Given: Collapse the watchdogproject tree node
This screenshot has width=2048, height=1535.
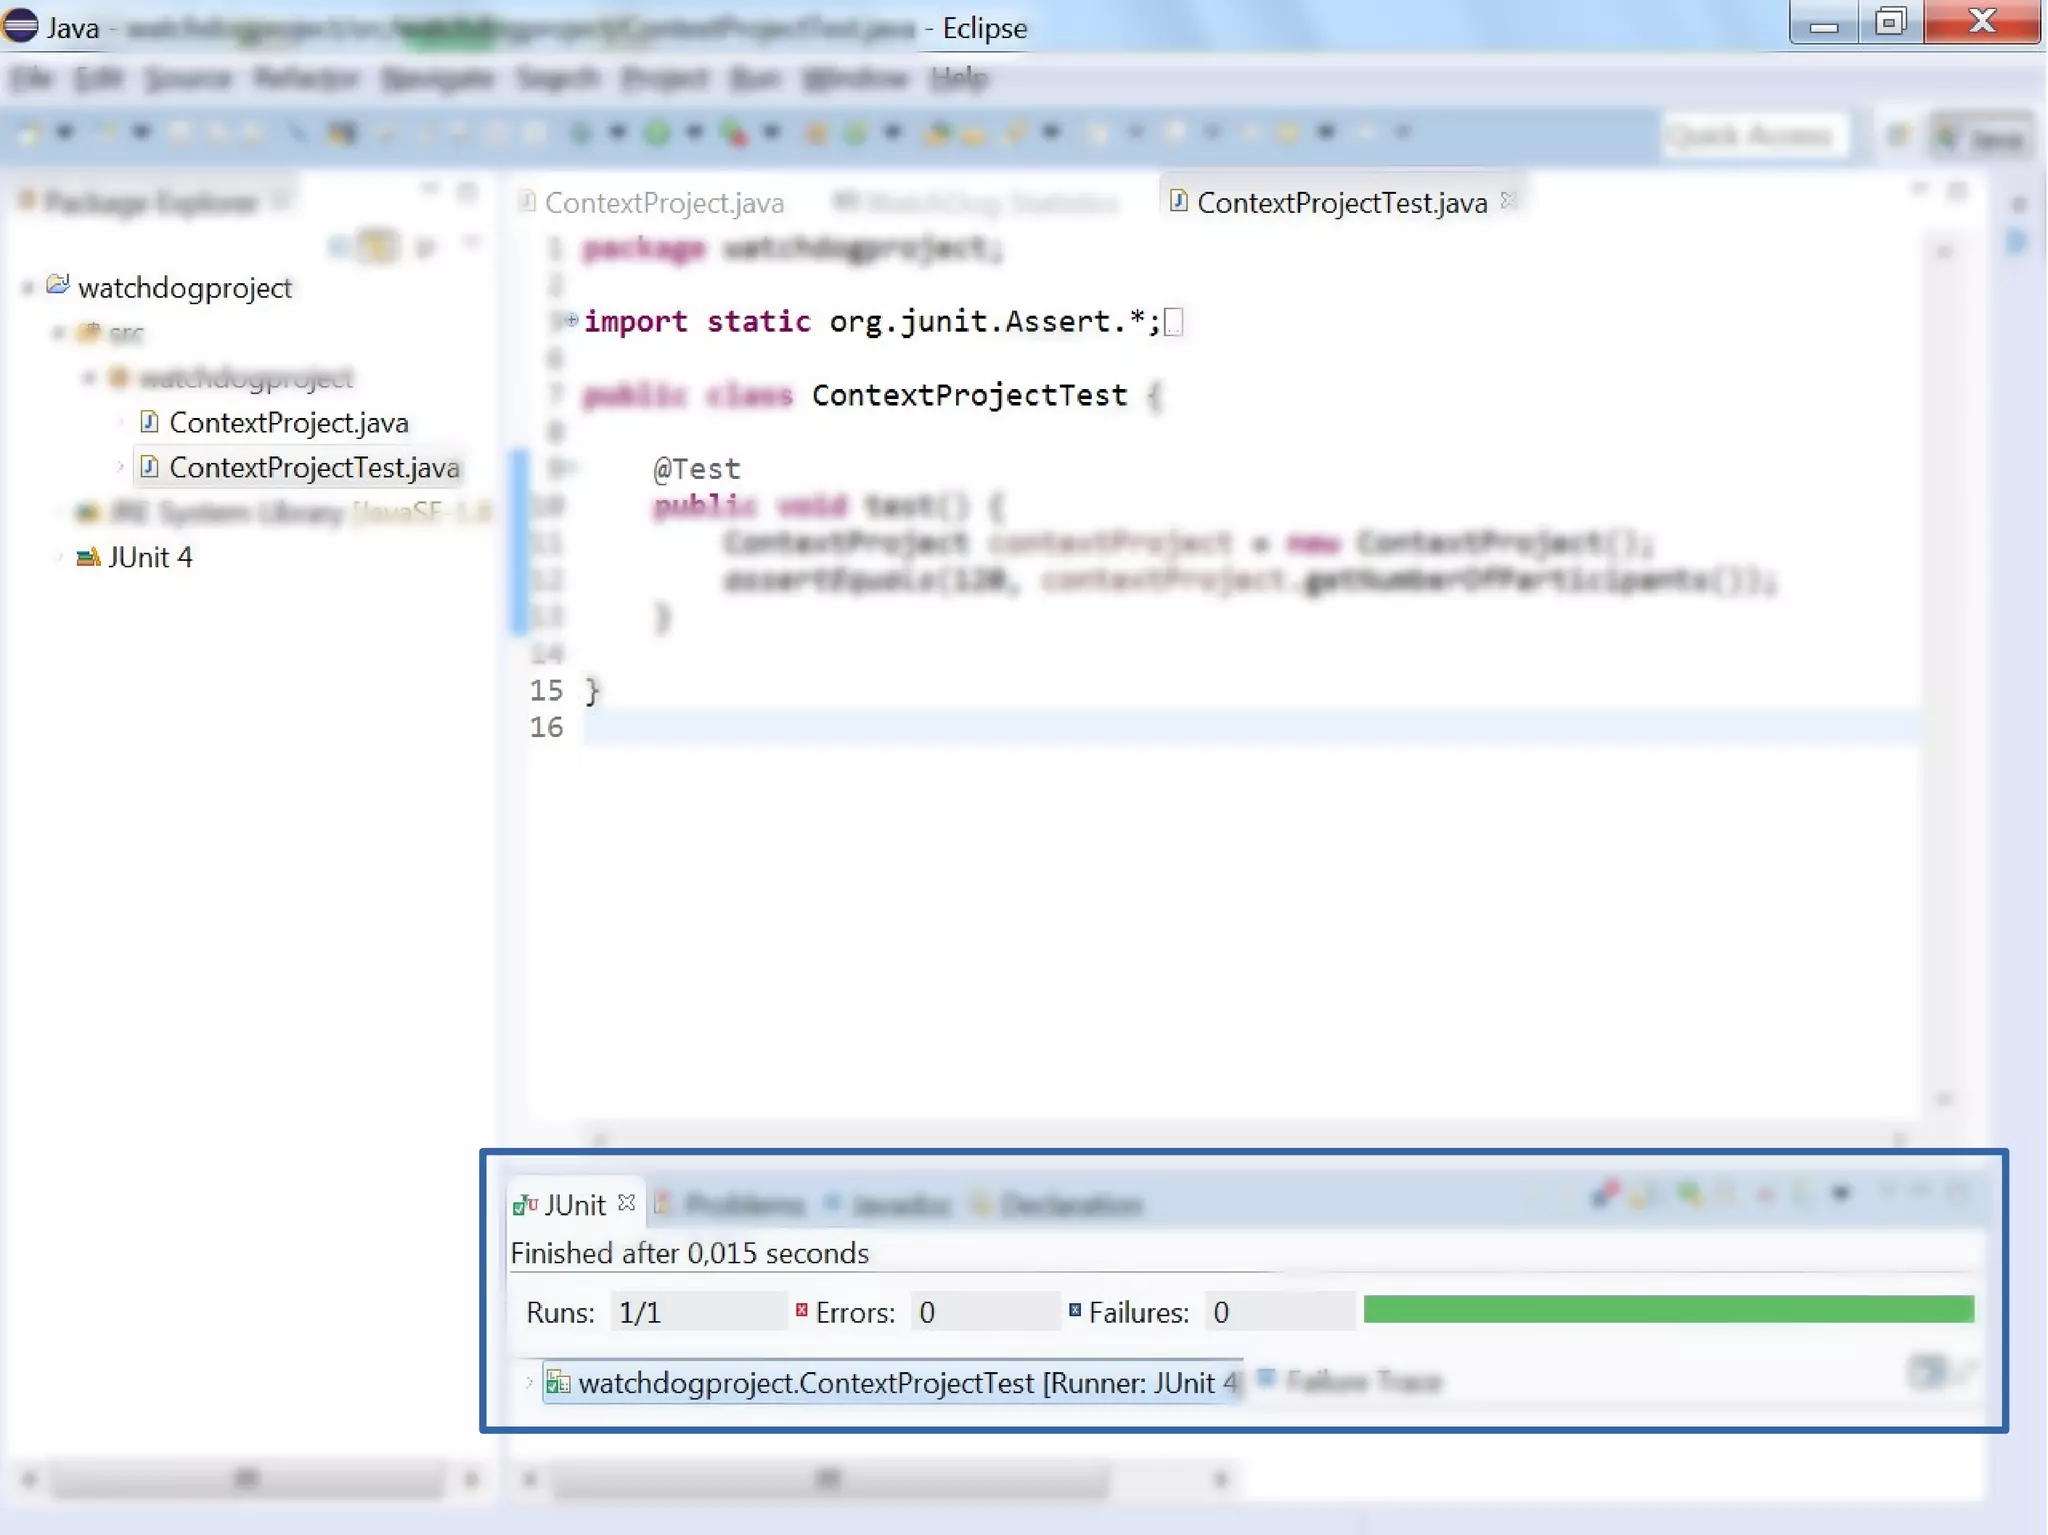Looking at the screenshot, I should (x=28, y=289).
